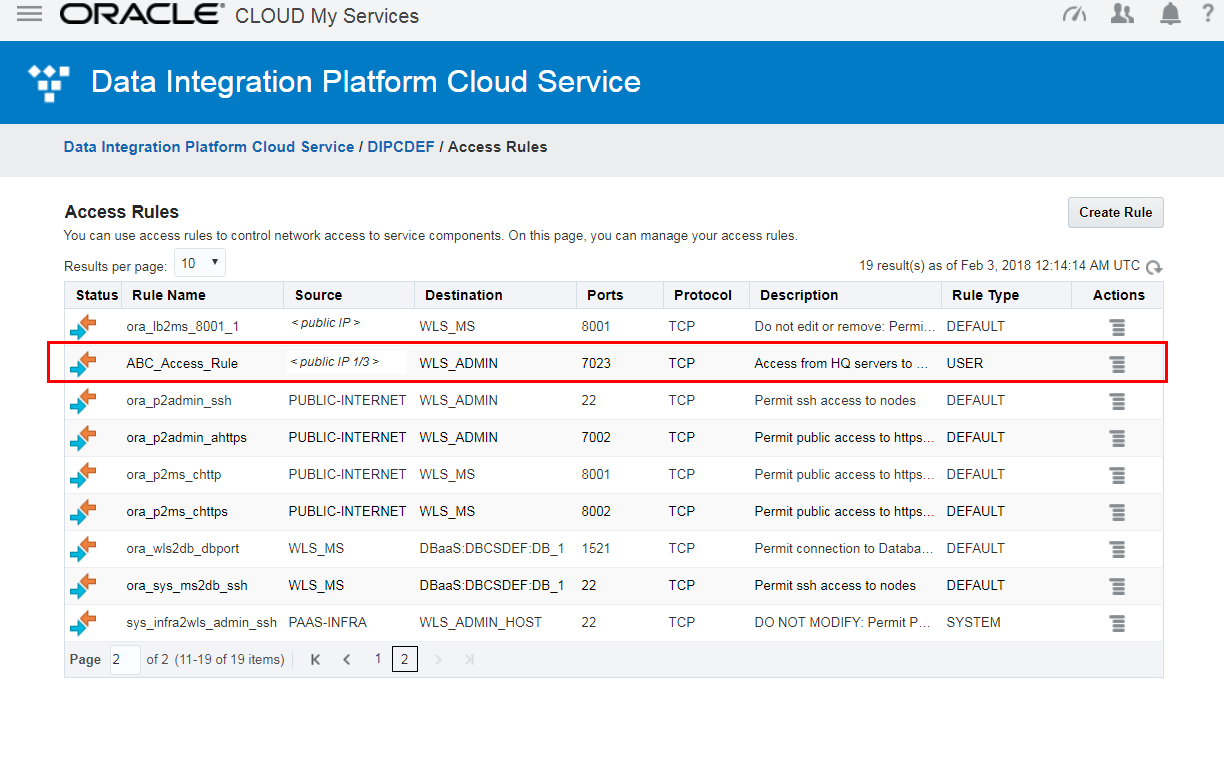The image size is (1224, 781).
Task: Open the notifications bell
Action: (x=1170, y=14)
